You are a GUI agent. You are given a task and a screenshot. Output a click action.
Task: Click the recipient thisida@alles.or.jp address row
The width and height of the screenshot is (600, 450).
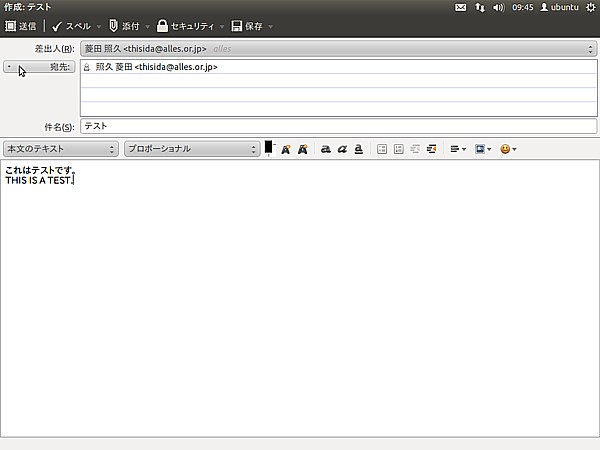coord(339,67)
